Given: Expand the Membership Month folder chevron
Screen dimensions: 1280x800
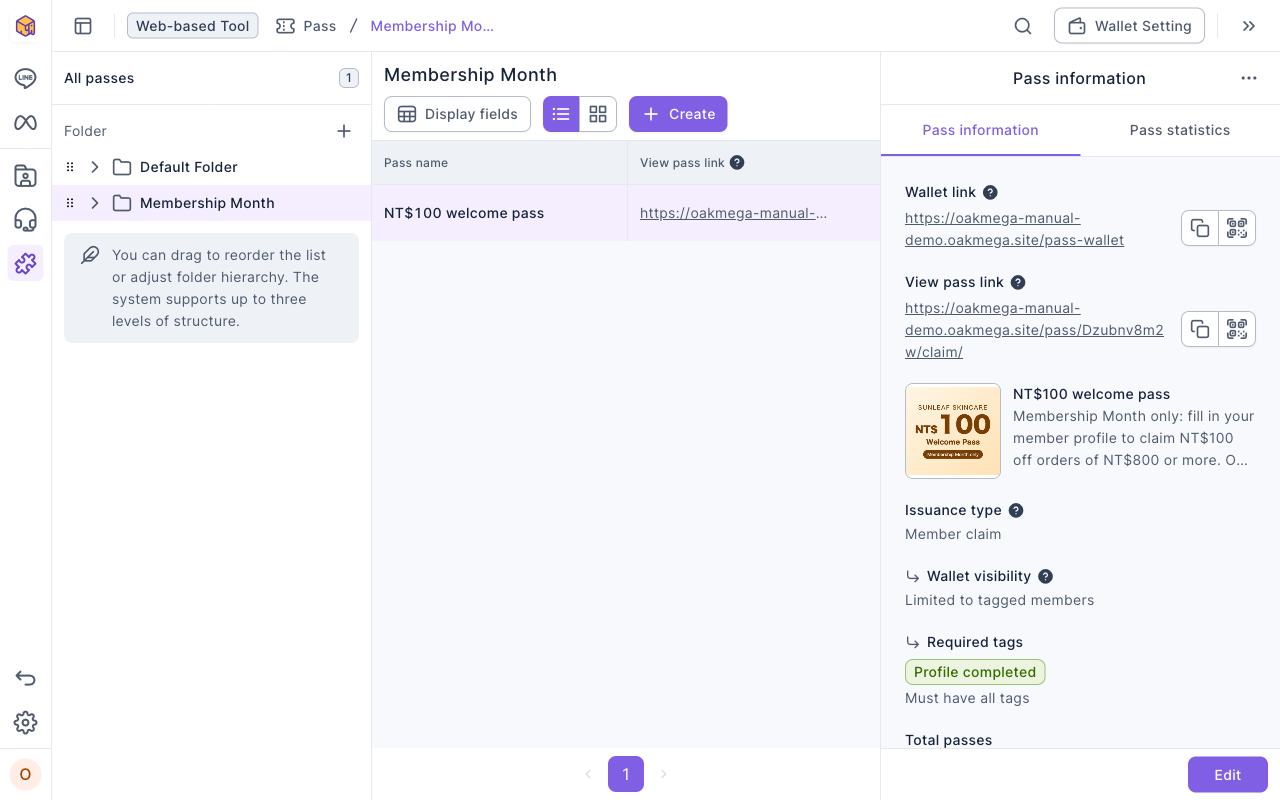Looking at the screenshot, I should pyautogui.click(x=95, y=203).
